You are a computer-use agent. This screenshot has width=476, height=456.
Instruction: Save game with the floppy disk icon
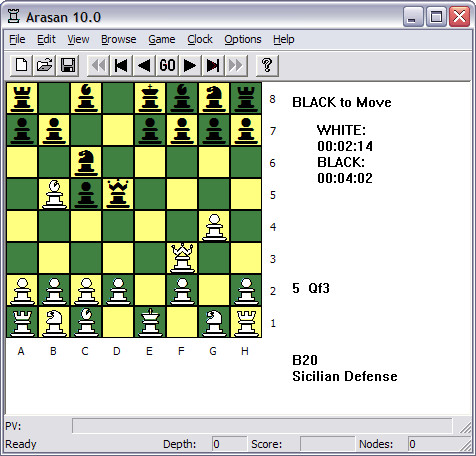68,65
